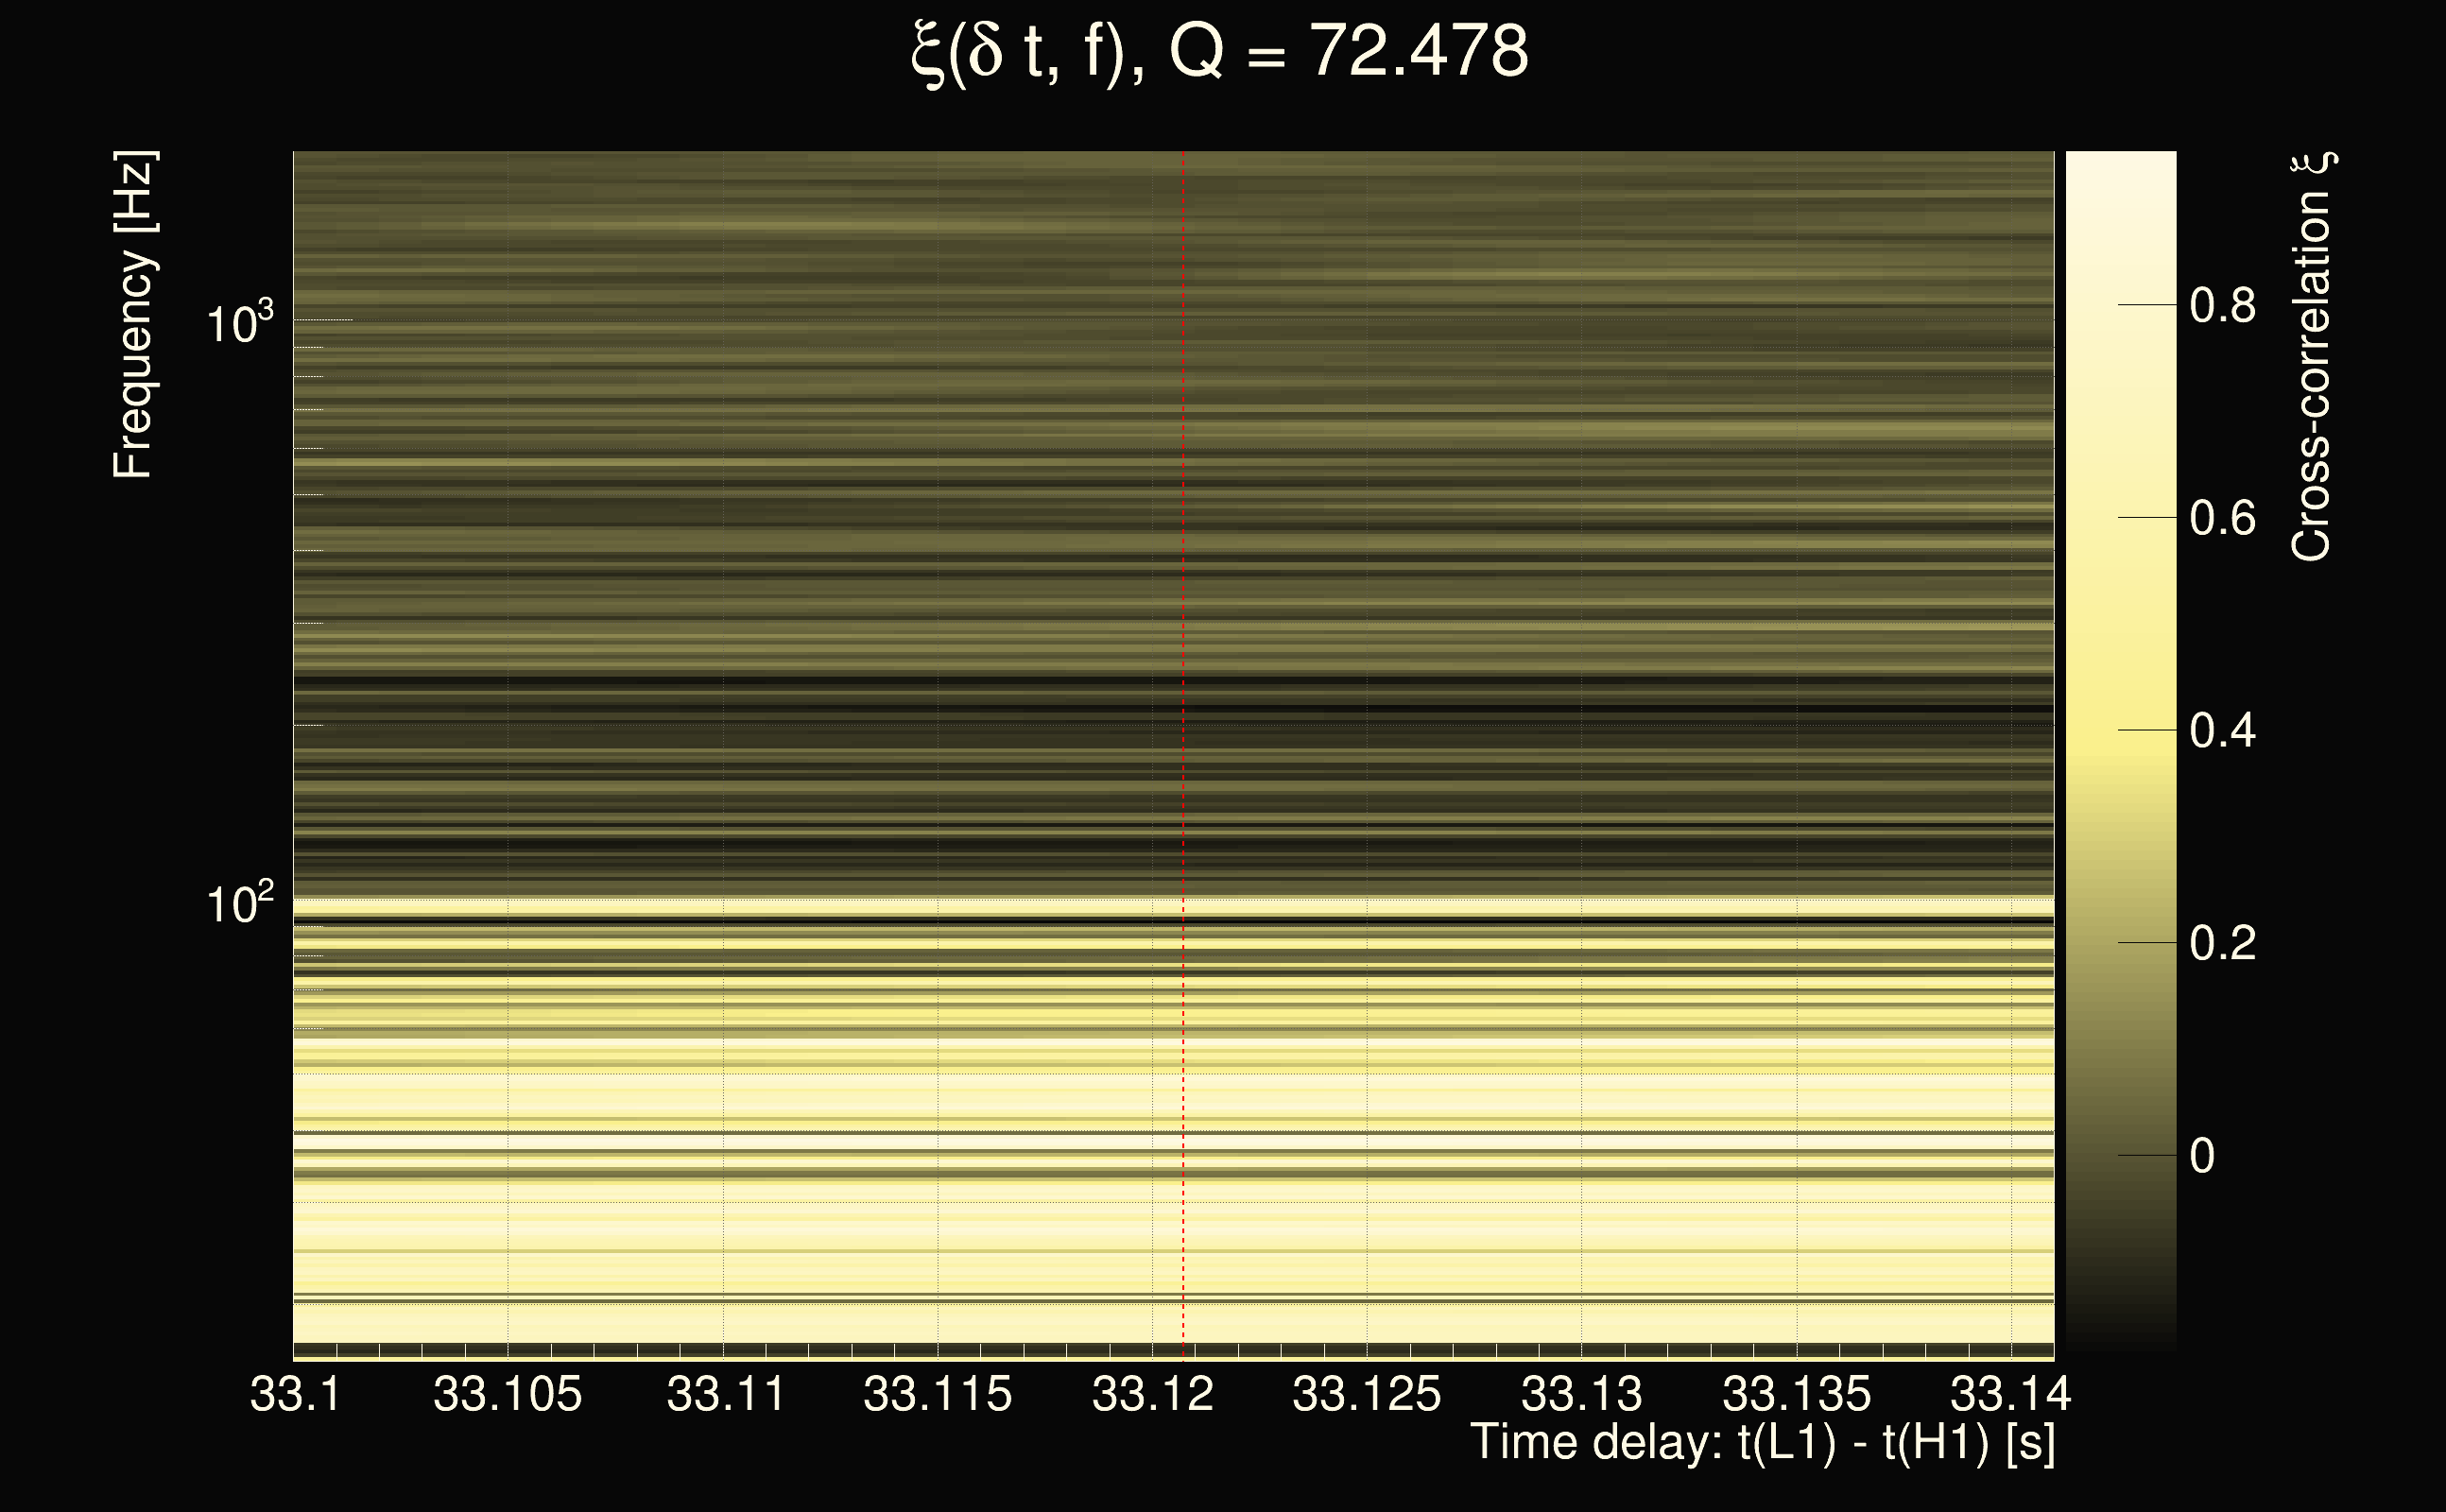Click the 33.14 time delay tick label
The height and width of the screenshot is (1512, 2446).
[2010, 1394]
